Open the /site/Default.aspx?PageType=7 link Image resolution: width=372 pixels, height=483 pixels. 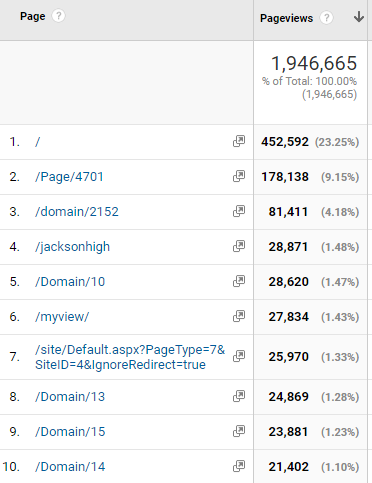[130, 357]
